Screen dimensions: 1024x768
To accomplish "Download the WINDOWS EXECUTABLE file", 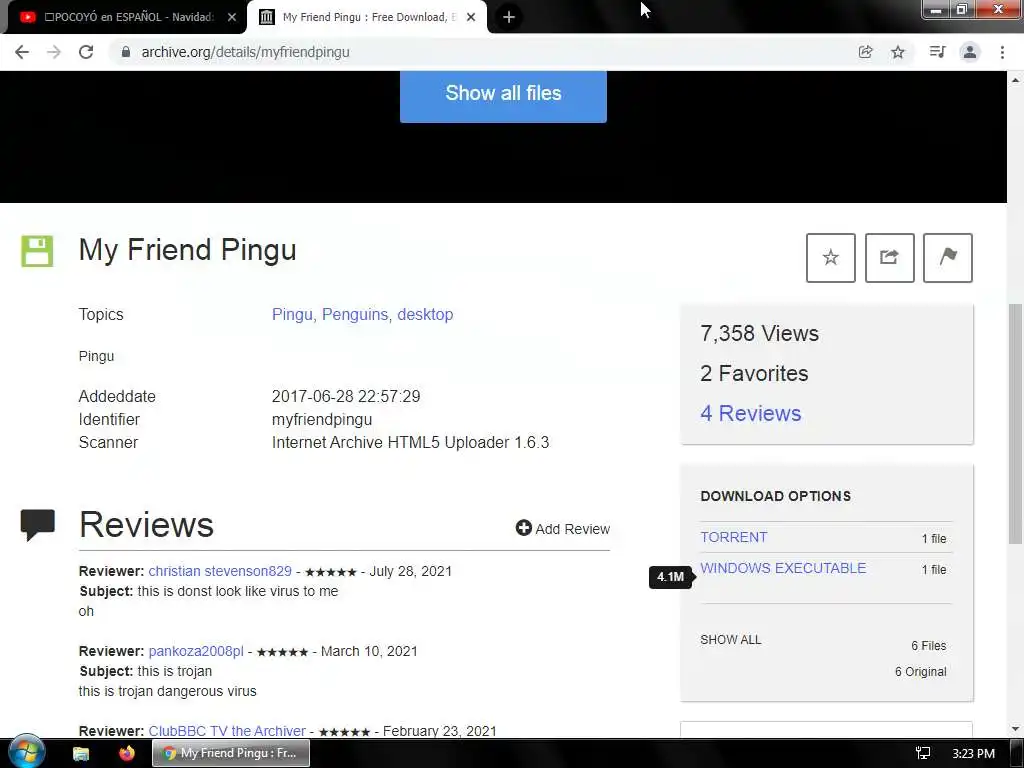I will pos(783,568).
